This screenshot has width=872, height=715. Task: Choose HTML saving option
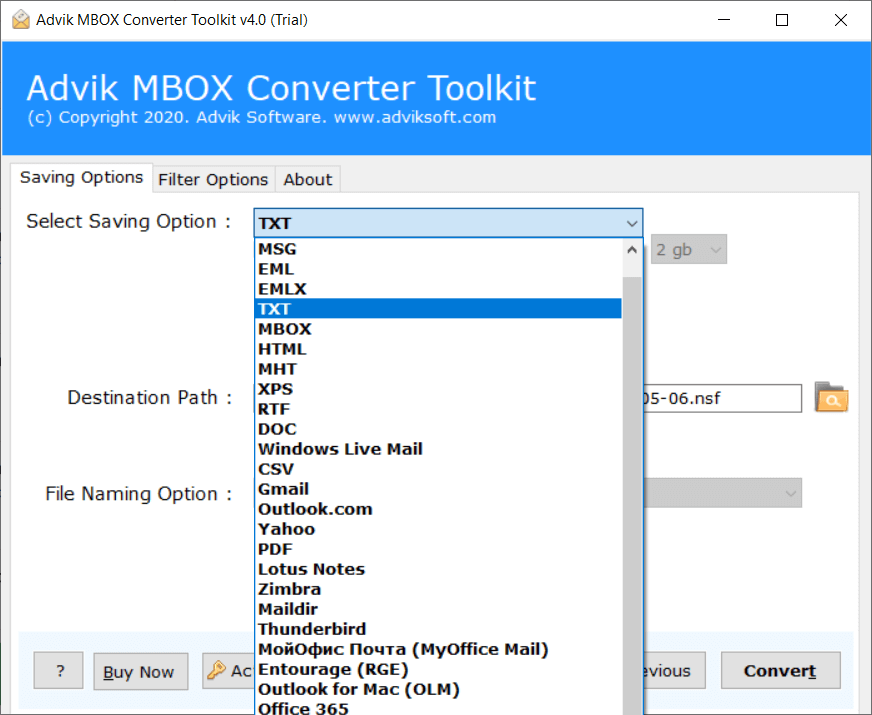(438, 349)
